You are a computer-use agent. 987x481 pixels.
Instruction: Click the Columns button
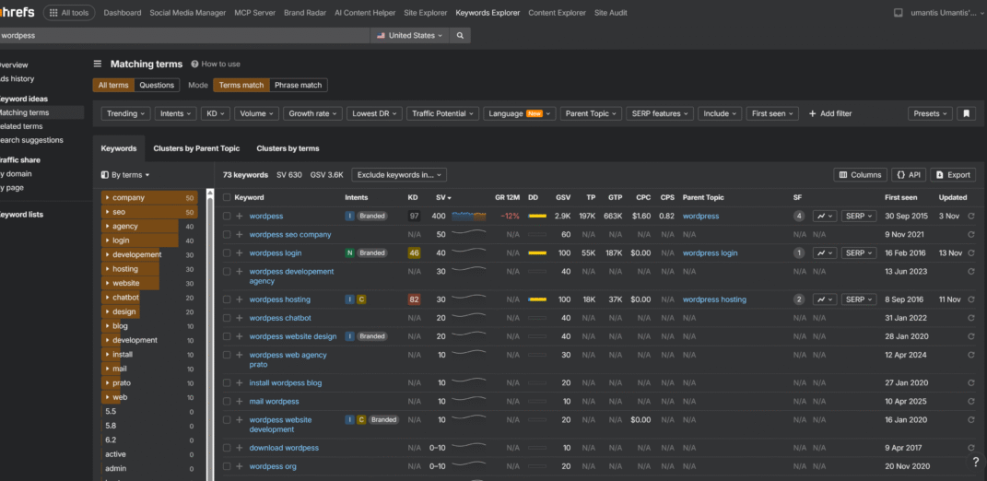pyautogui.click(x=860, y=175)
